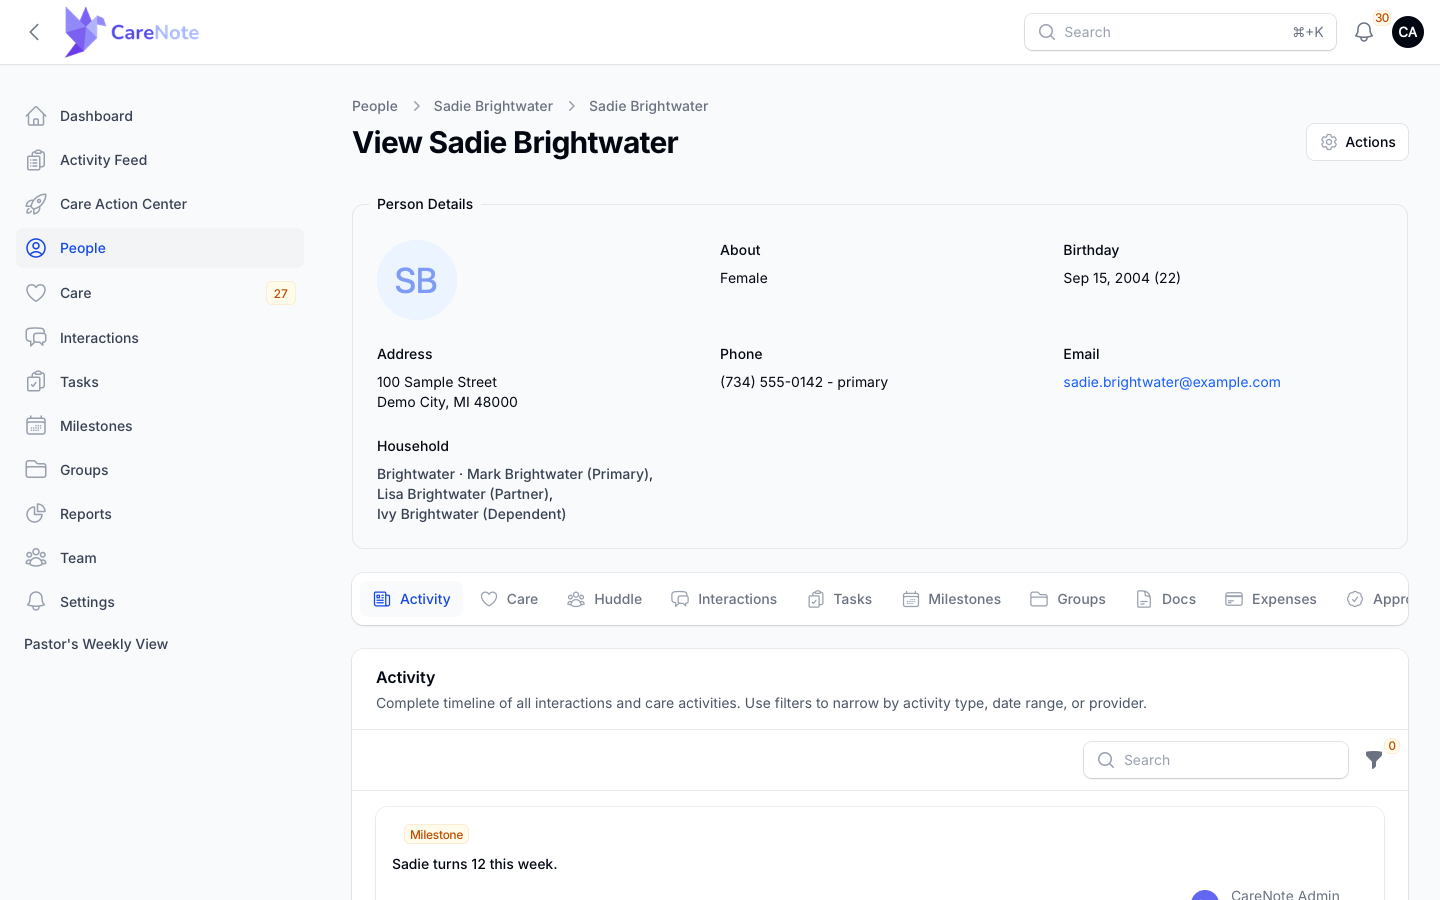Switch to the Tasks tab
The width and height of the screenshot is (1440, 900).
pos(840,599)
